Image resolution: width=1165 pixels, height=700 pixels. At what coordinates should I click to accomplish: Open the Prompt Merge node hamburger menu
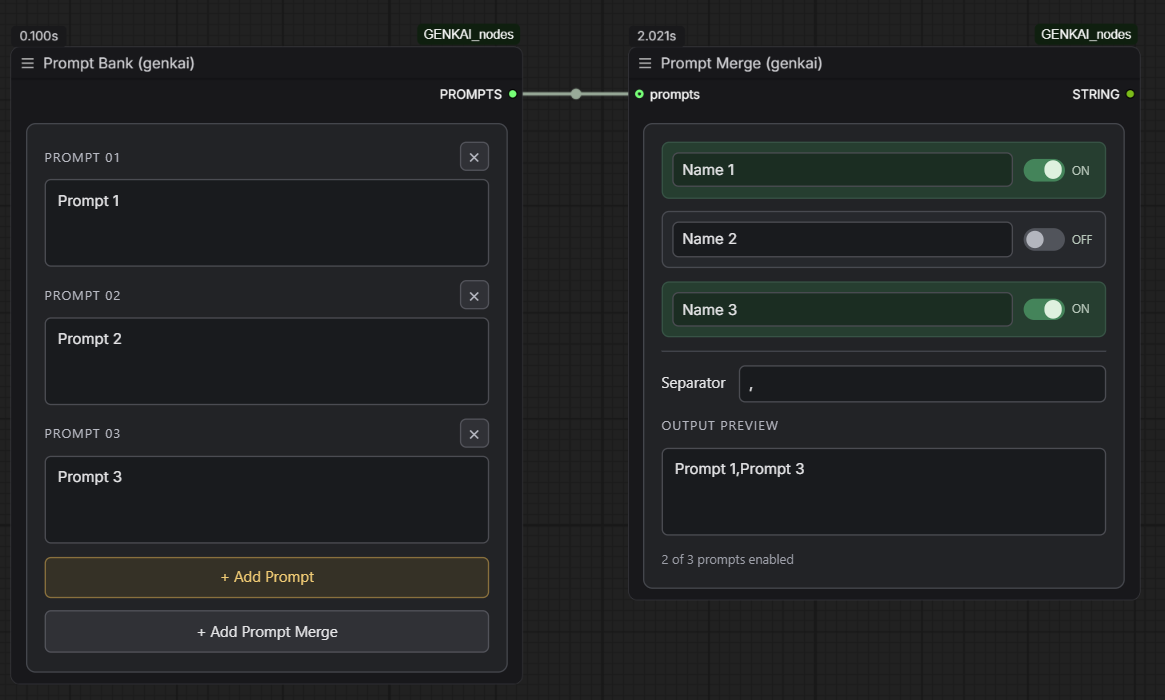tap(645, 63)
